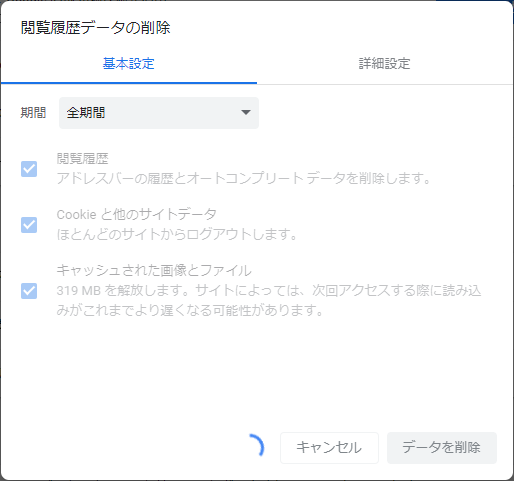Click the checkmark icon next to 閲覧履歴
Screen dimensions: 514x481
point(29,169)
